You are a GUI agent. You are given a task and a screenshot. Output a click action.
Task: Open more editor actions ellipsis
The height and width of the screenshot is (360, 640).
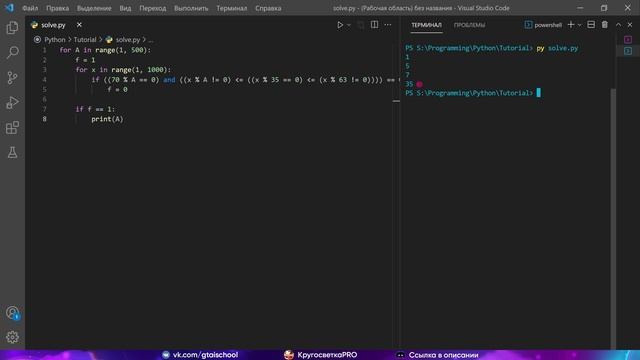point(388,25)
